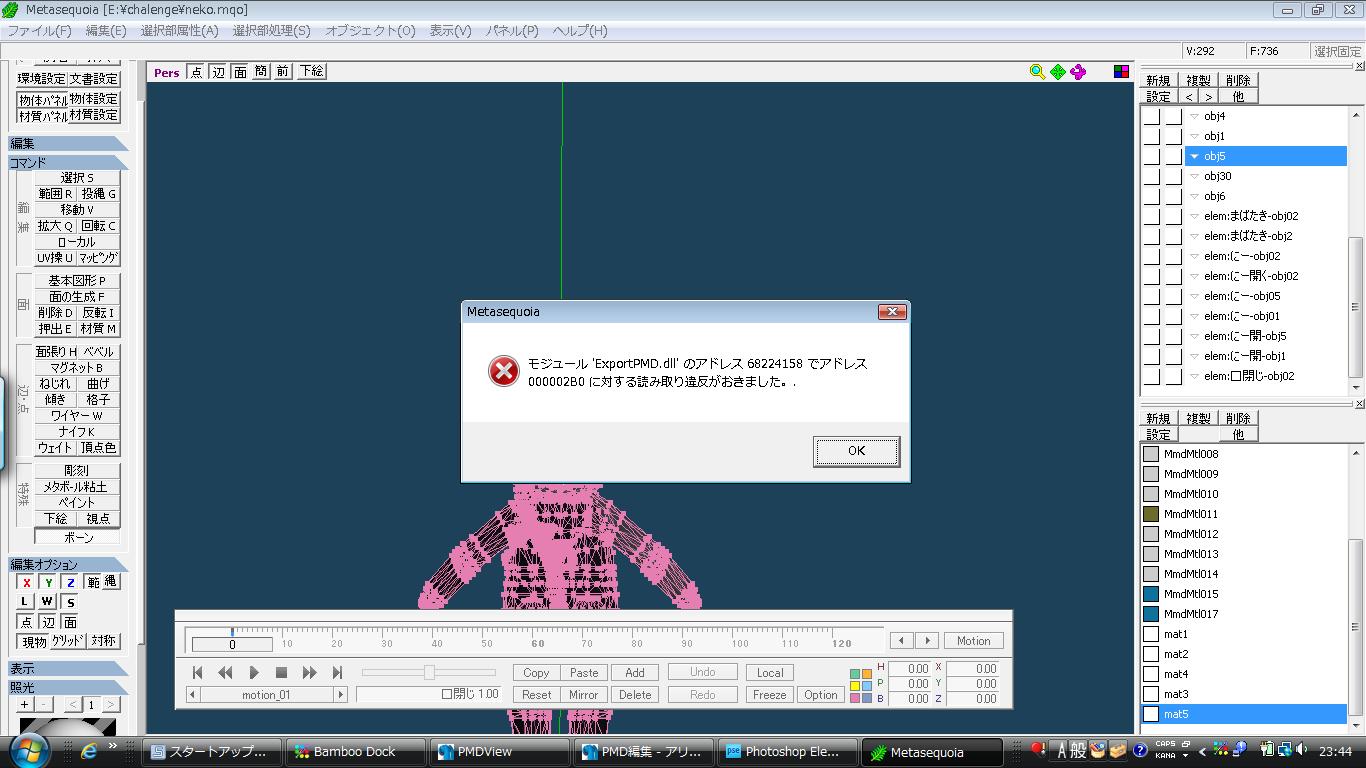Click the motion speed slider handle
The height and width of the screenshot is (768, 1366).
[x=429, y=673]
